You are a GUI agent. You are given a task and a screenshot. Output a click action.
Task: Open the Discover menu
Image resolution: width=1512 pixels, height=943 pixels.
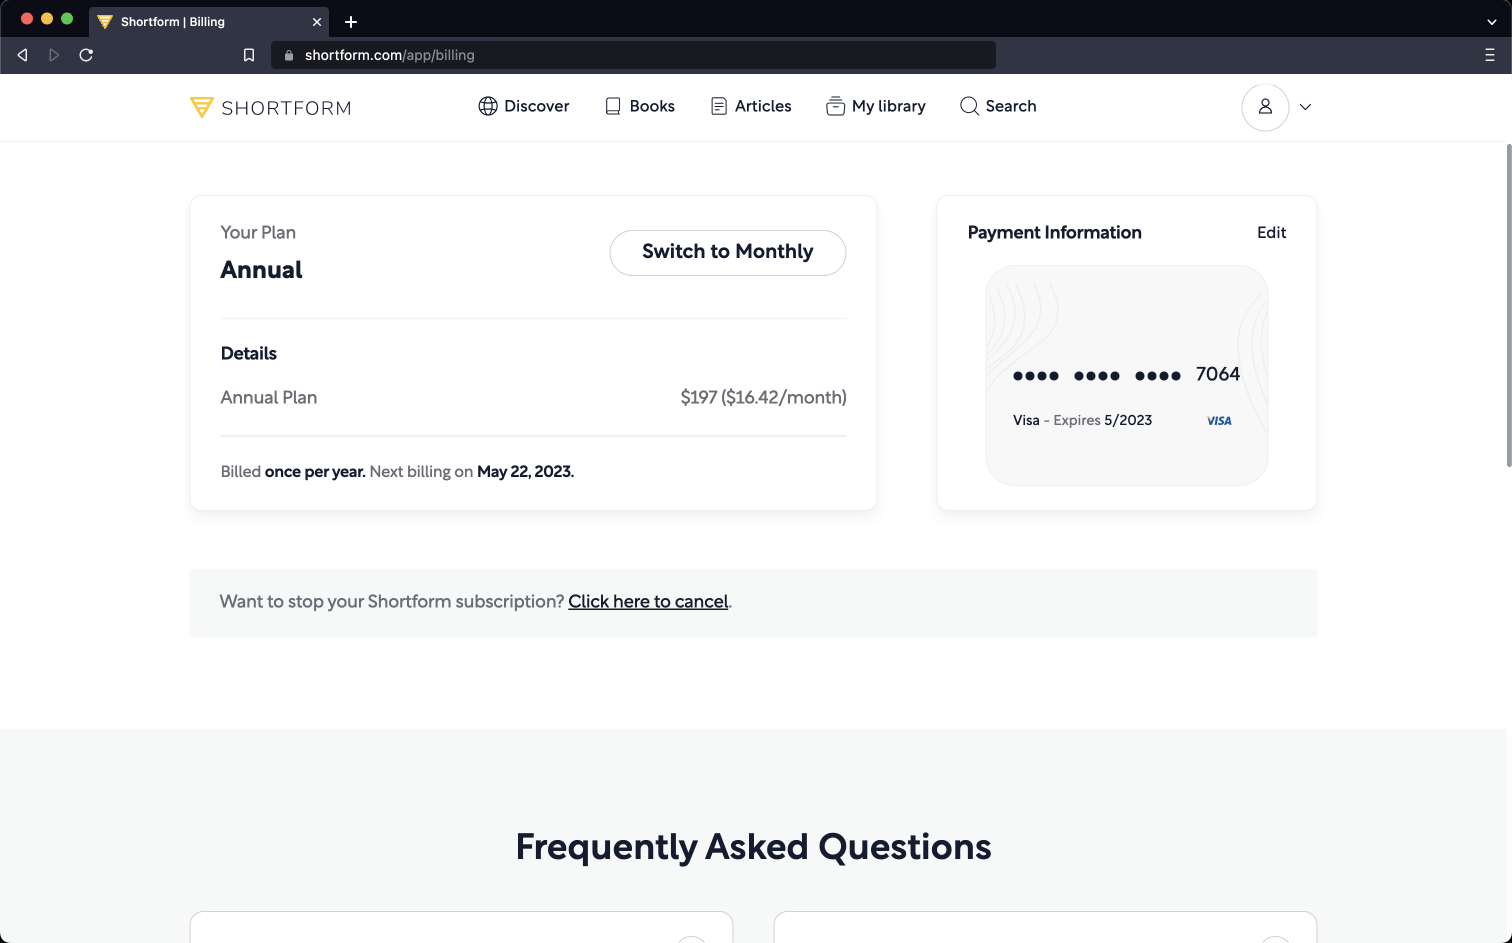[x=524, y=106]
